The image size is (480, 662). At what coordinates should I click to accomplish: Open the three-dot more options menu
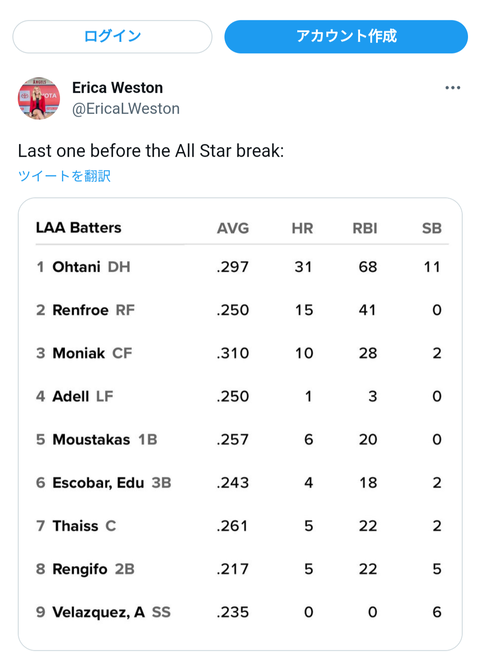tap(453, 88)
